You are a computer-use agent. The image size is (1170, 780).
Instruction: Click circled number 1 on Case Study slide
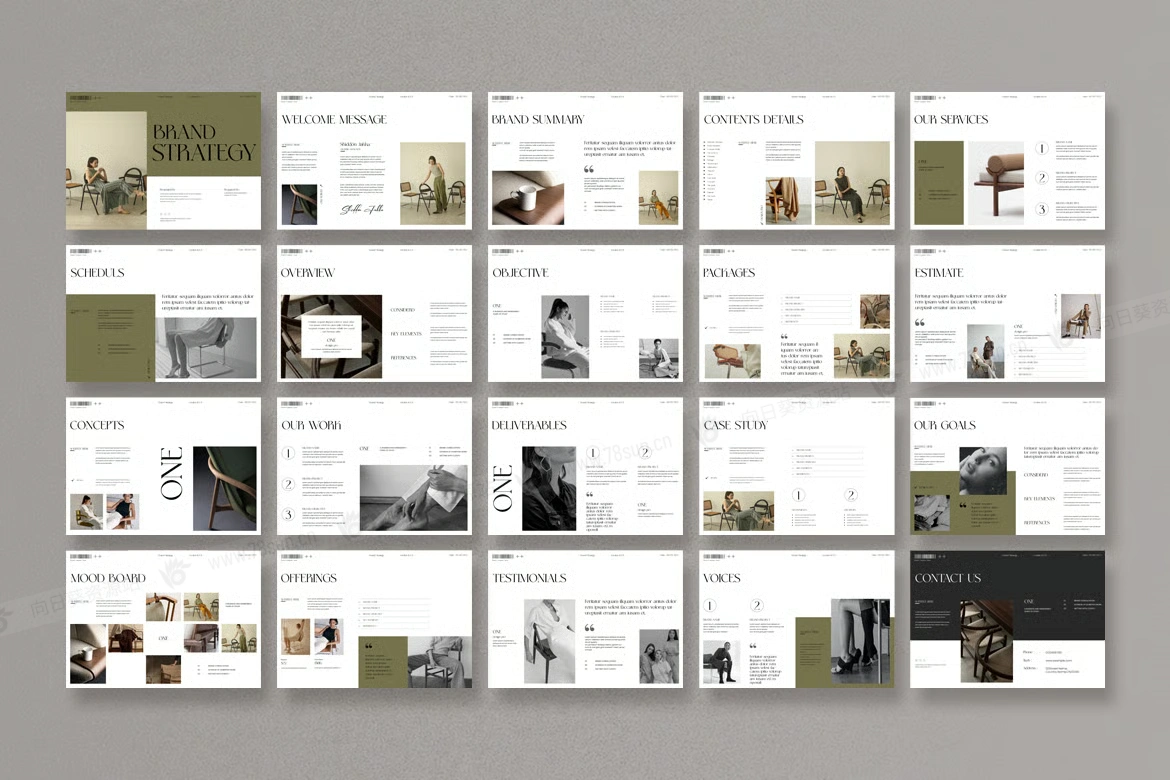[798, 495]
